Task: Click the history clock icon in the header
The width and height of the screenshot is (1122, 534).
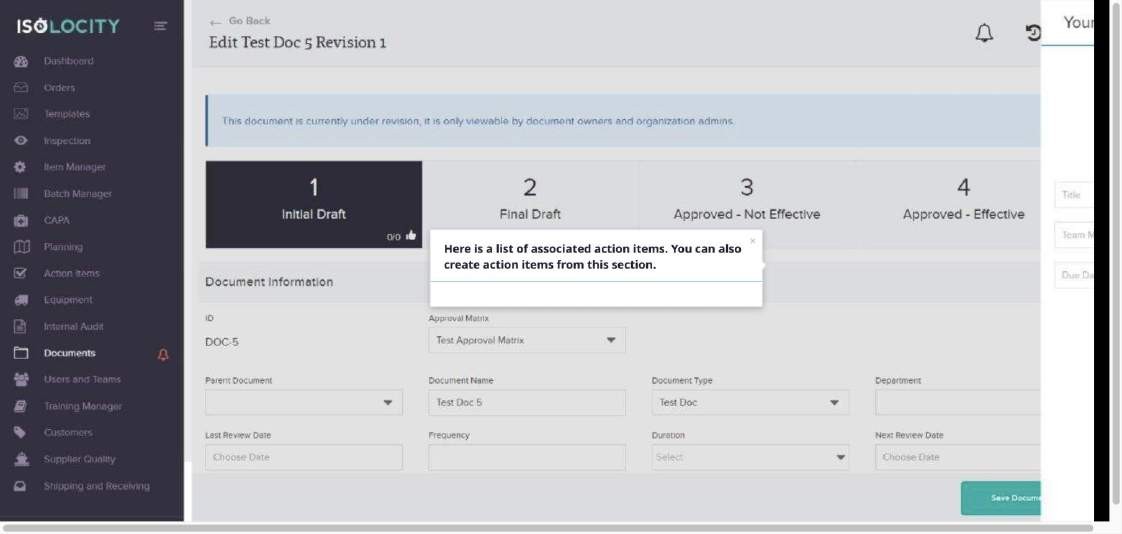Action: [x=1033, y=33]
